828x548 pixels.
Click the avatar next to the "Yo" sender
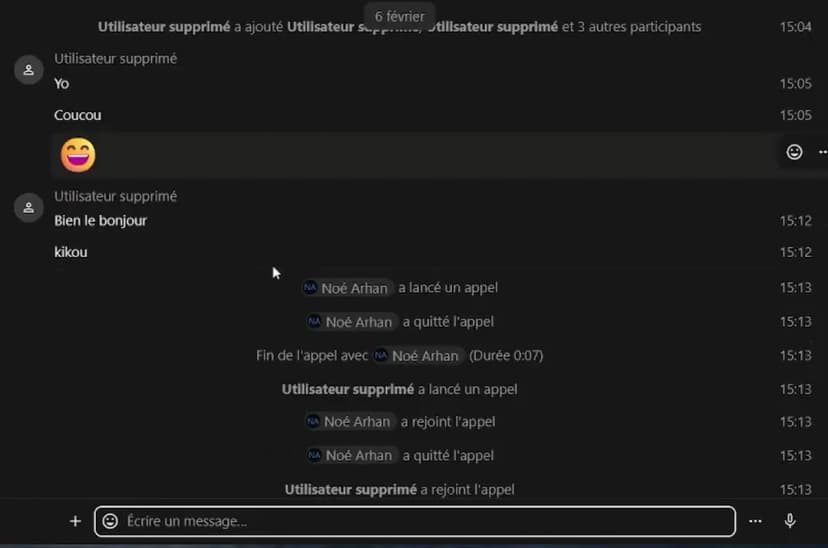(x=28, y=70)
